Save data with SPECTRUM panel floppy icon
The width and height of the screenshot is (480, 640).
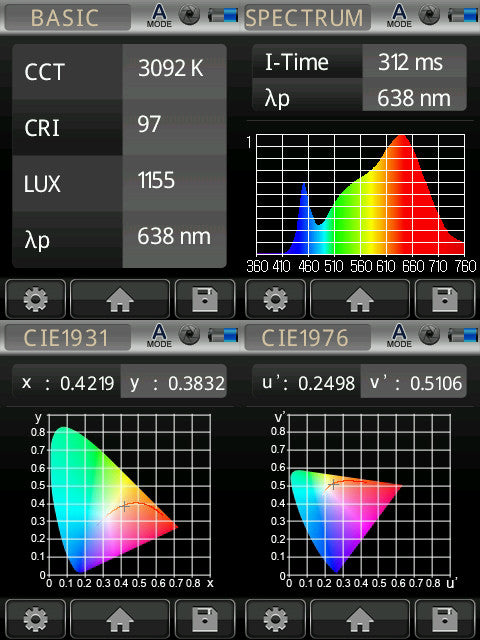coord(445,299)
